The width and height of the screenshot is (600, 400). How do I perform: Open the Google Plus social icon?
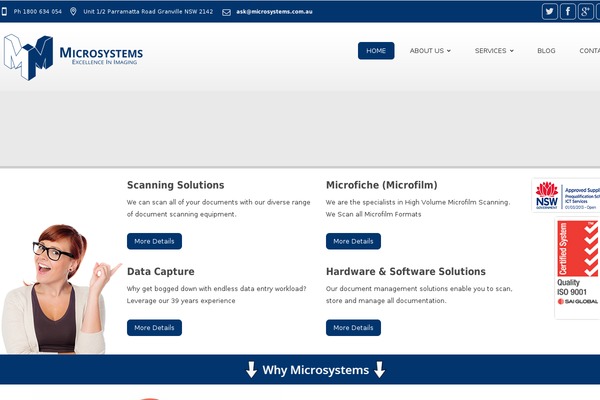click(x=585, y=11)
